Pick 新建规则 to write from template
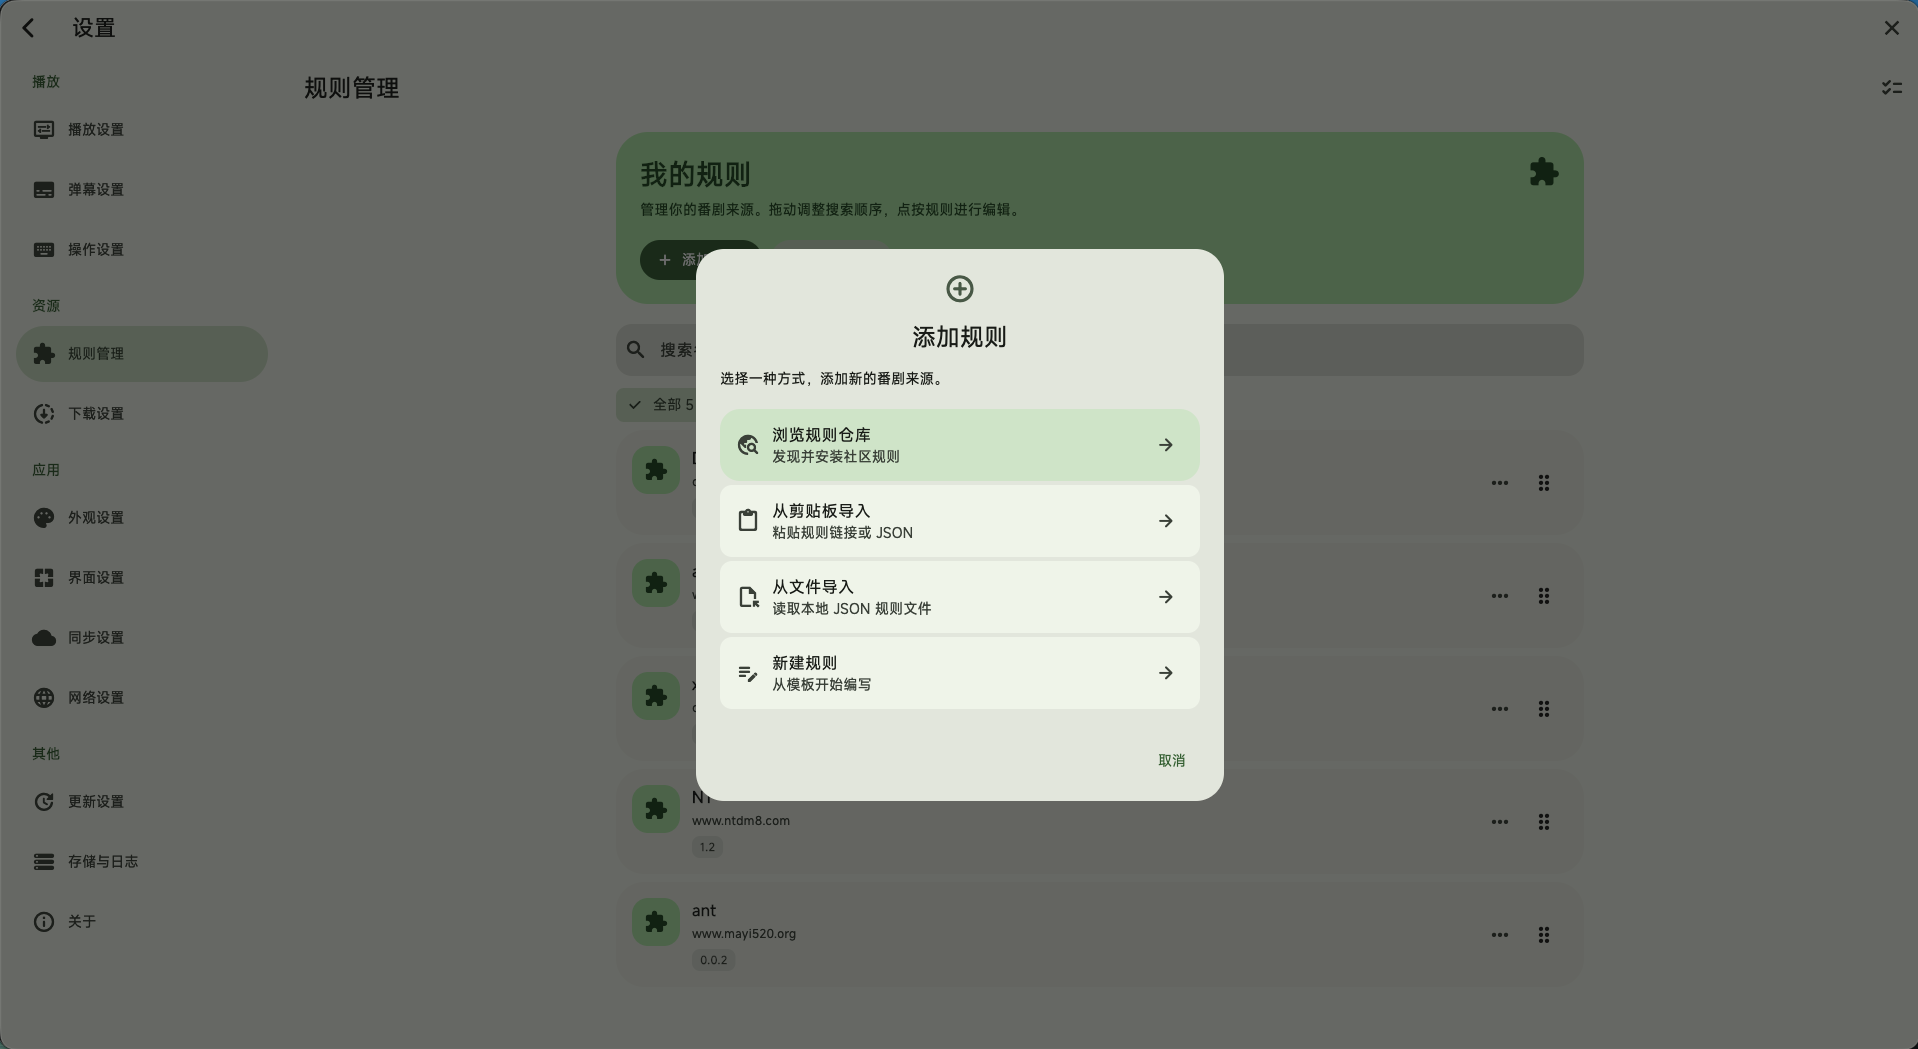Screen dimensions: 1918x1049 pos(959,673)
